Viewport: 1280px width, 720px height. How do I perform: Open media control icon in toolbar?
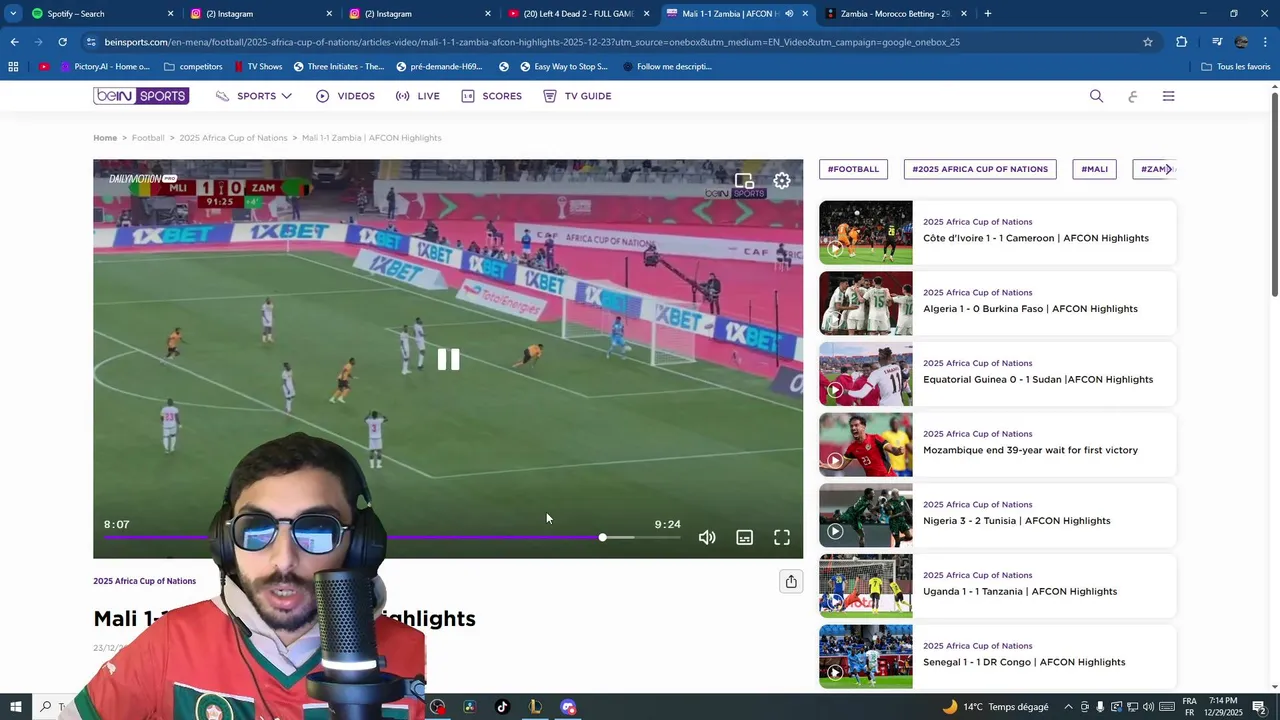click(x=1217, y=42)
